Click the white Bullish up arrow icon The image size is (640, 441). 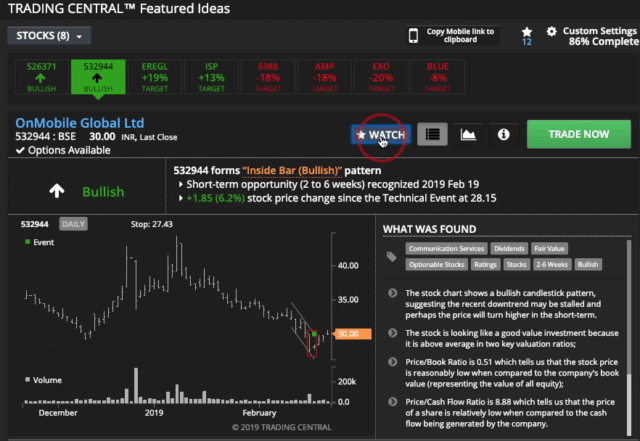tap(57, 191)
